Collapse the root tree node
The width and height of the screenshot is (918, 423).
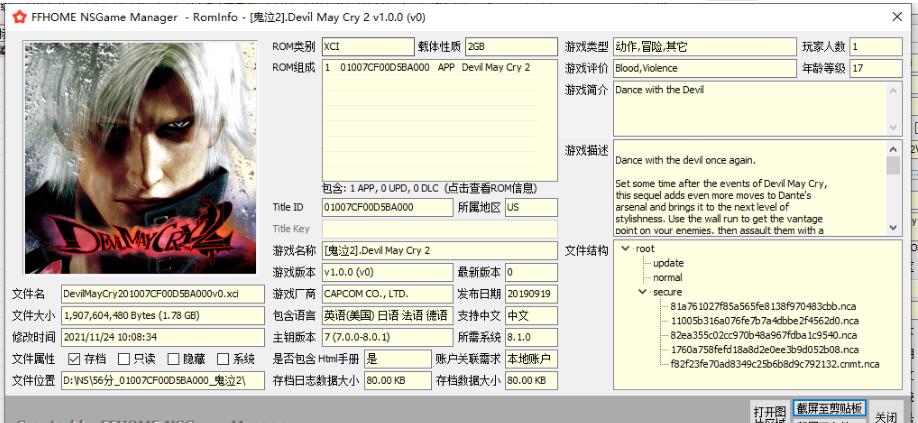[627, 249]
